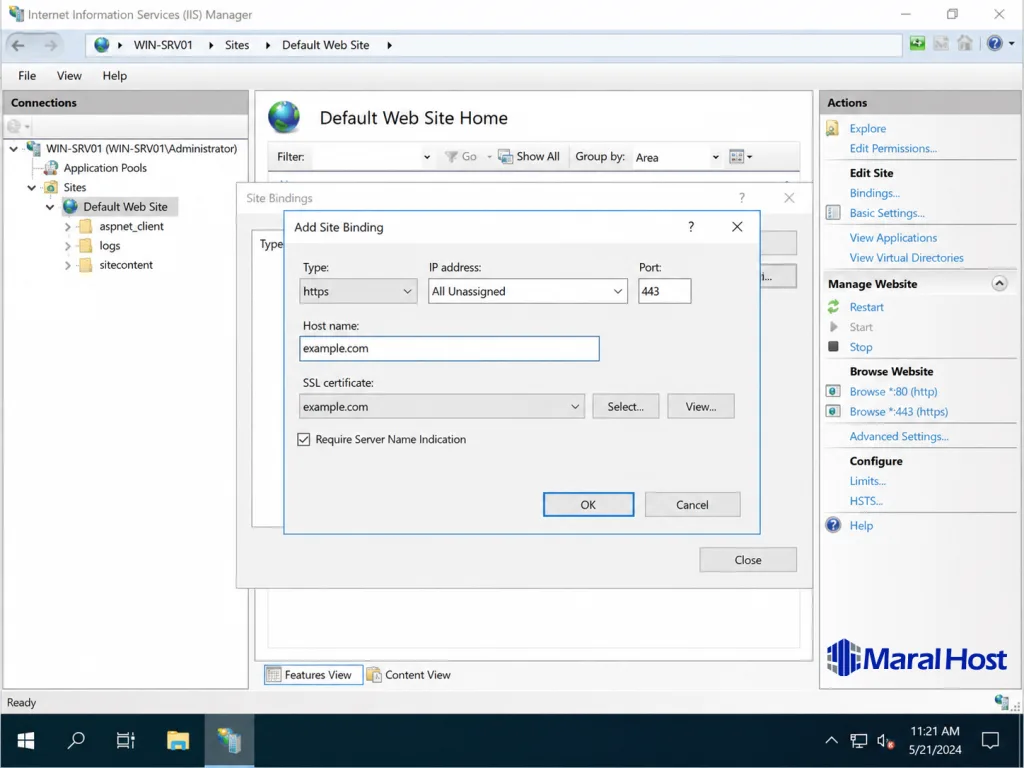This screenshot has height=768, width=1024.
Task: Collapse the WIN-SRV01 server node
Action: point(14,149)
